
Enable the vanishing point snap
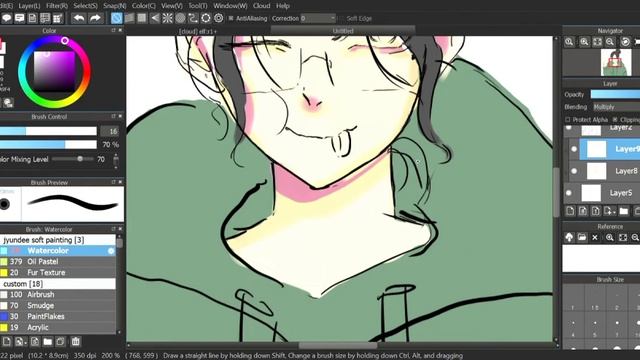(x=155, y=18)
